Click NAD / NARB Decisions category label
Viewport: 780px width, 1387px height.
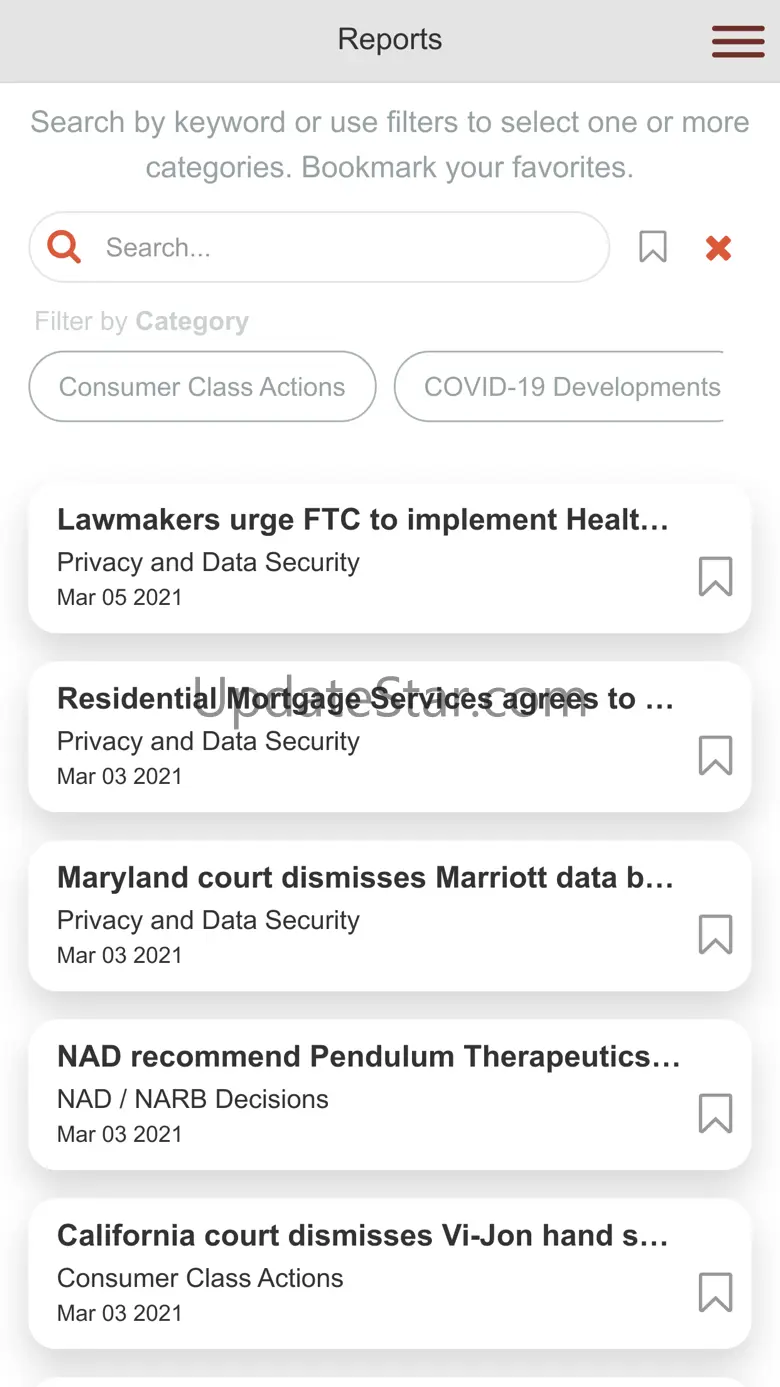[x=193, y=1099]
